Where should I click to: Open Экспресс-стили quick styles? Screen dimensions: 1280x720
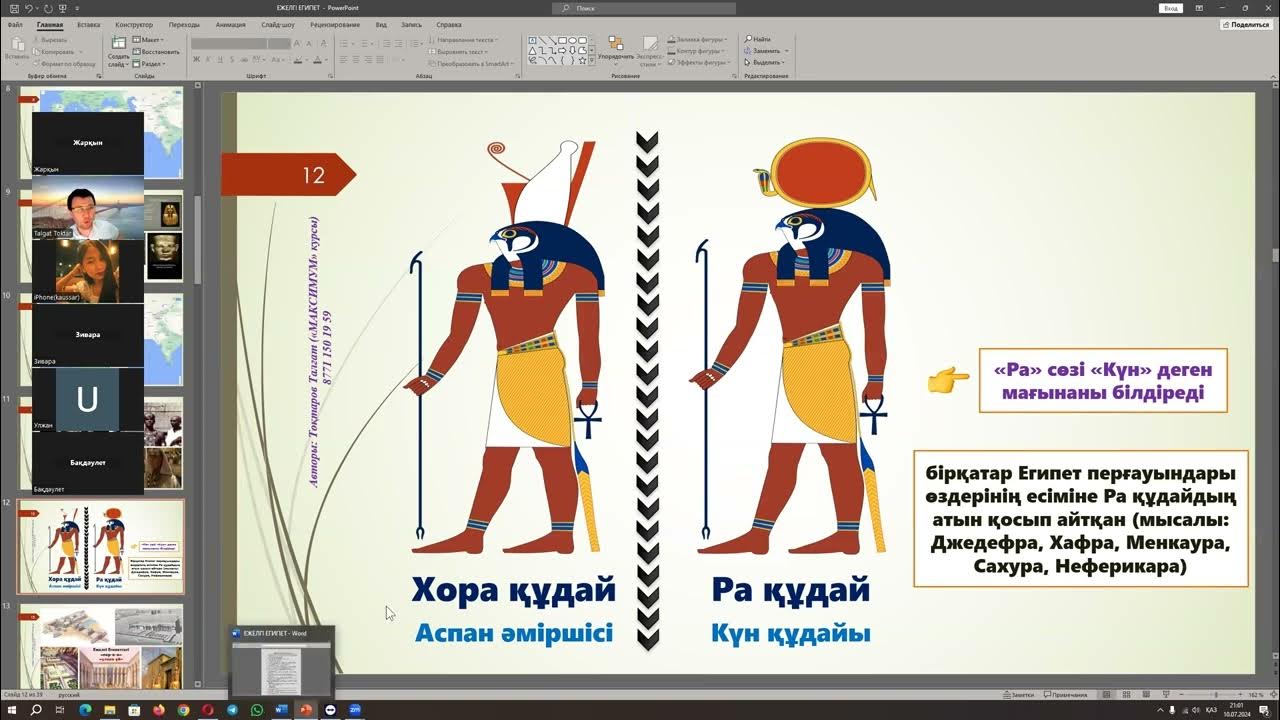point(650,50)
